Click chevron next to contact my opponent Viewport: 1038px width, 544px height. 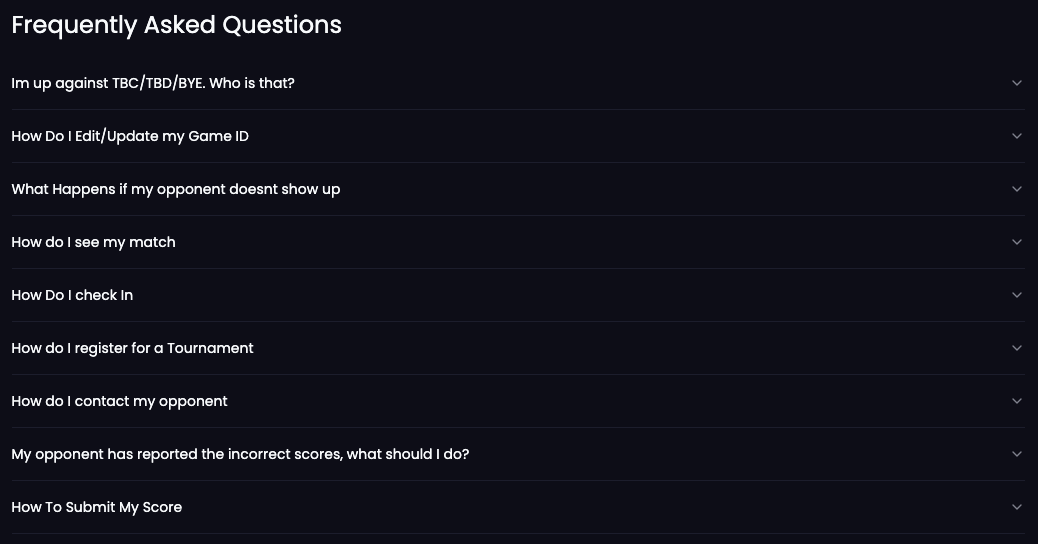1017,400
